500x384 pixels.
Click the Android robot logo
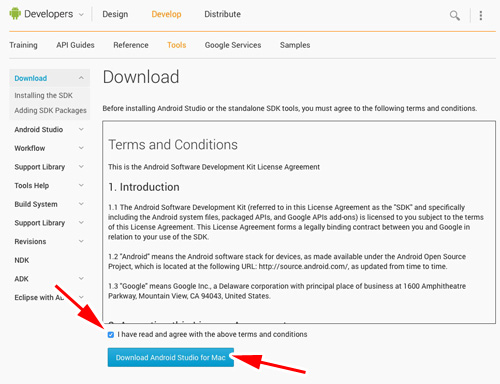tap(15, 14)
